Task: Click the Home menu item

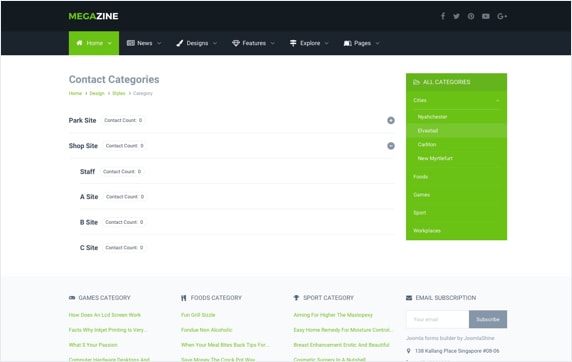Action: pyautogui.click(x=94, y=43)
